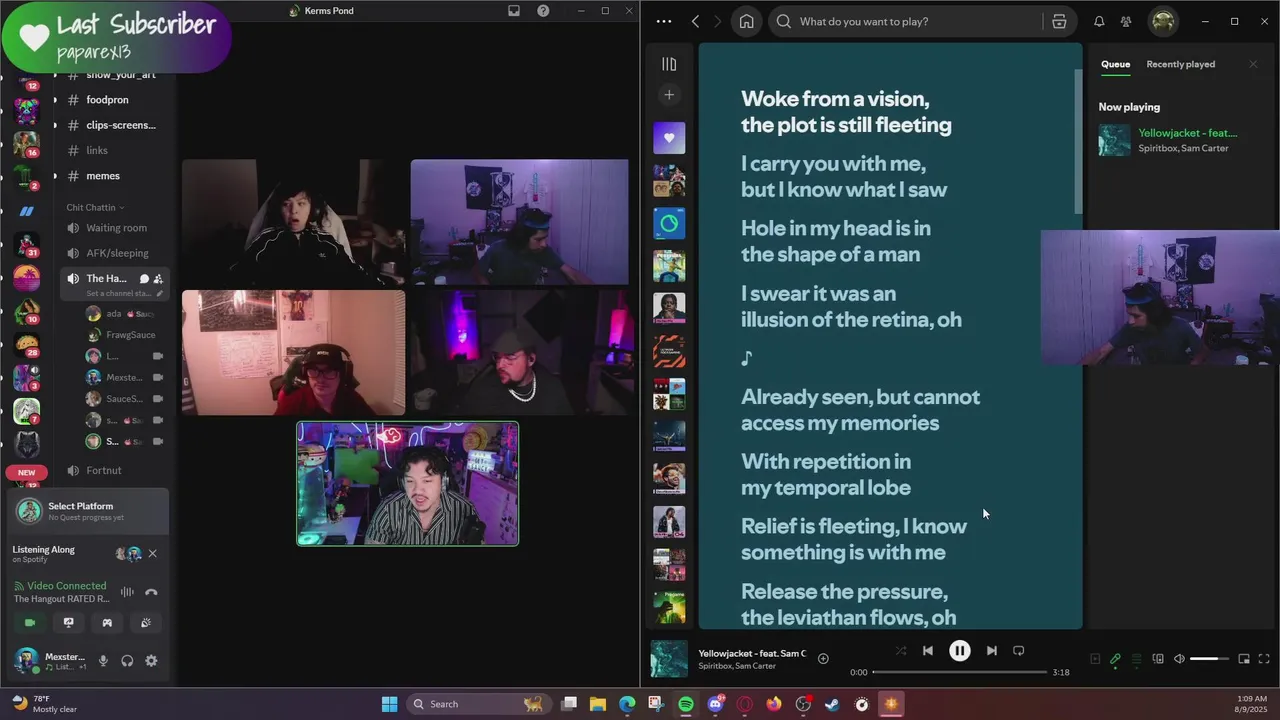Viewport: 1280px width, 720px height.
Task: Open Spotify Browse icon in search bar
Action: (1059, 21)
